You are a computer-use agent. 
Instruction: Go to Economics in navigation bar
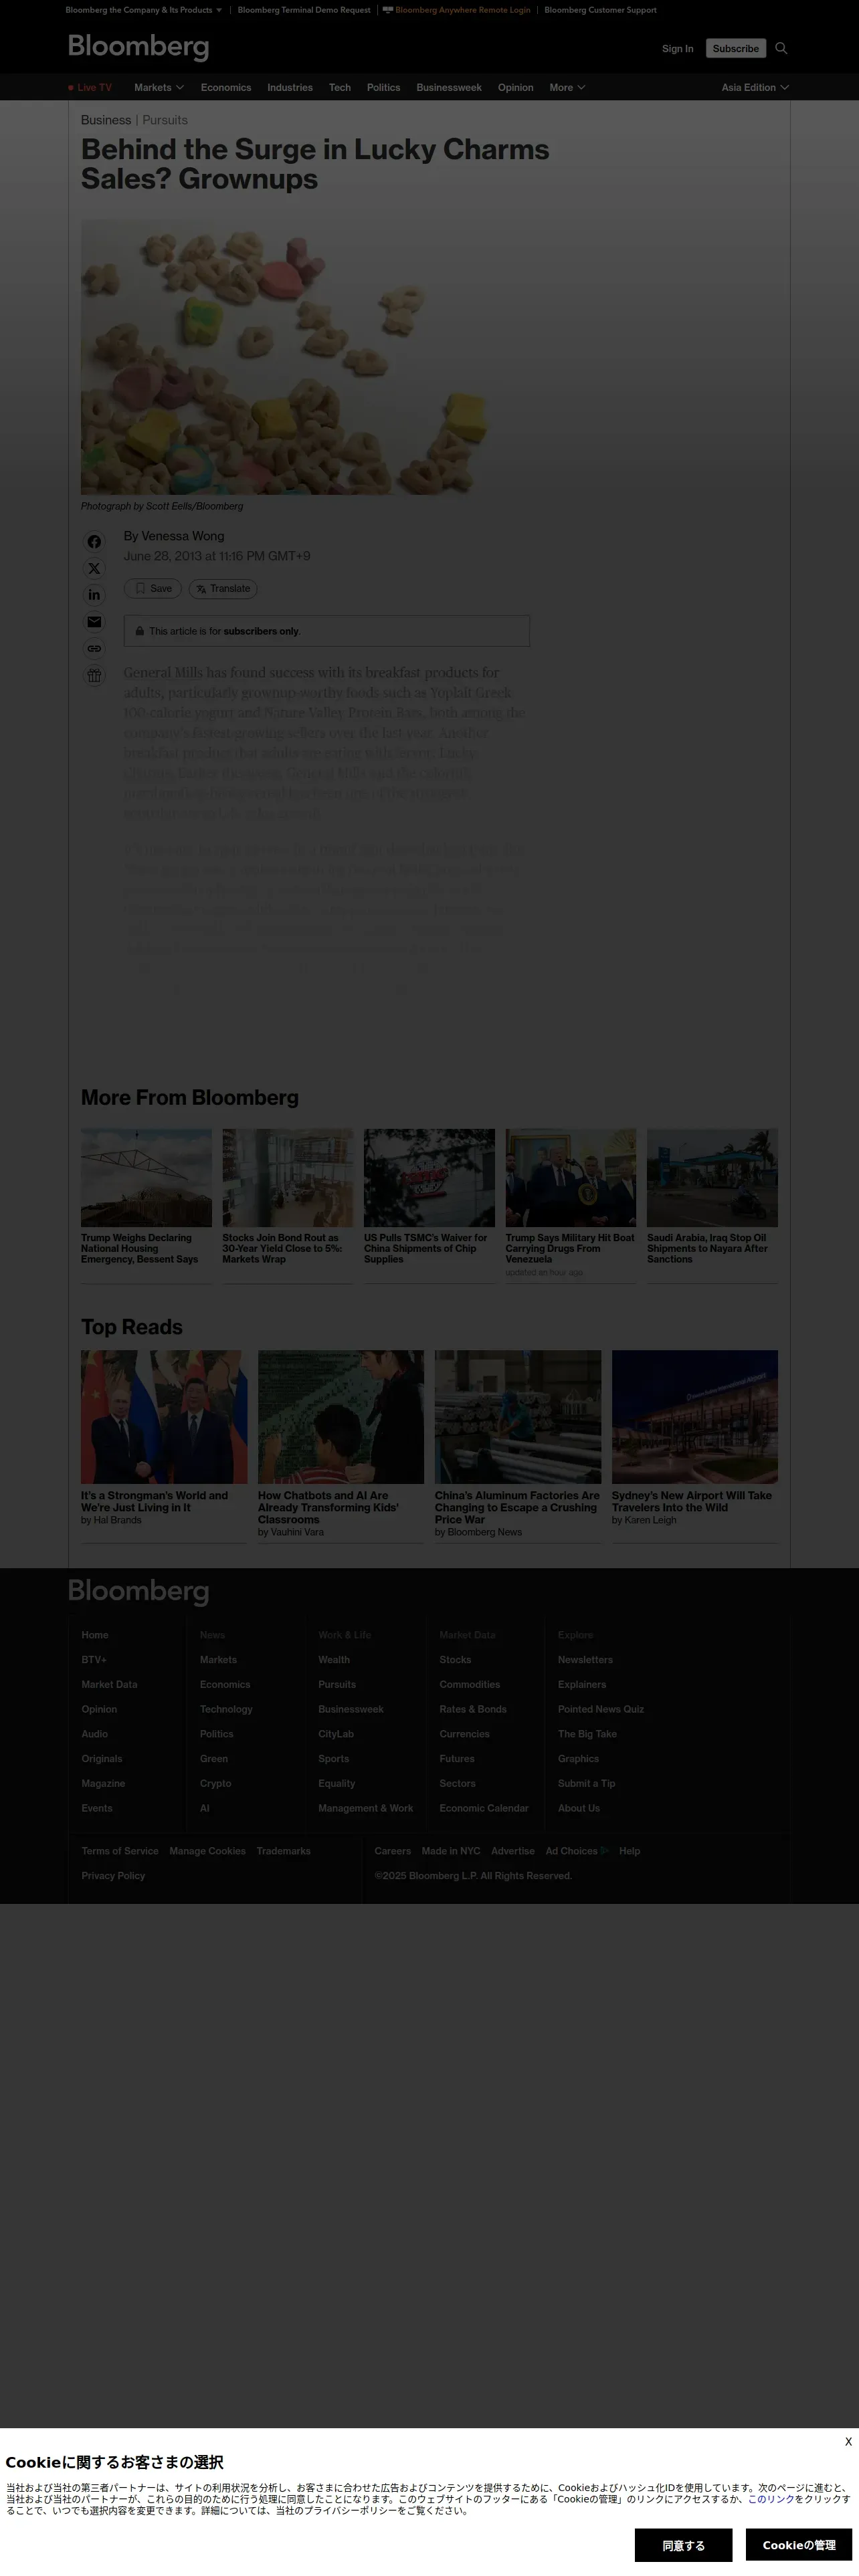pos(226,88)
